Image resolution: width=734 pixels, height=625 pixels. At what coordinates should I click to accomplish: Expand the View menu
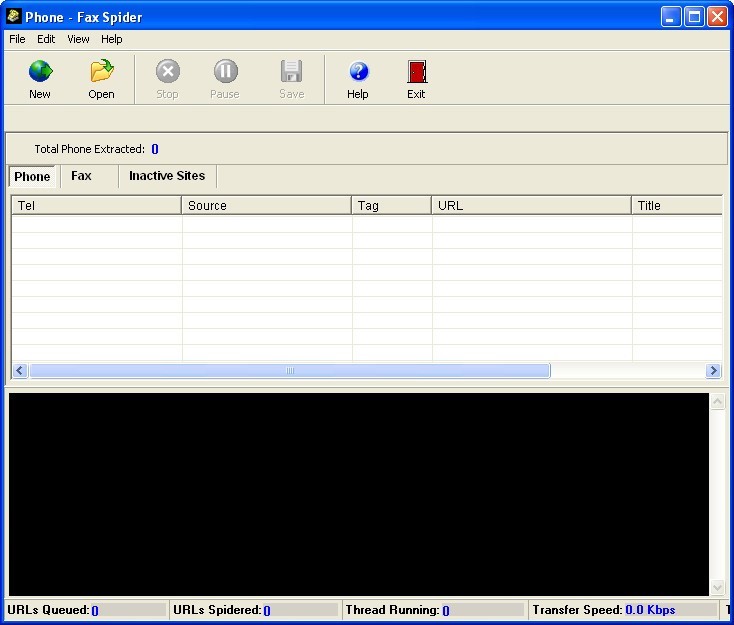(x=78, y=39)
